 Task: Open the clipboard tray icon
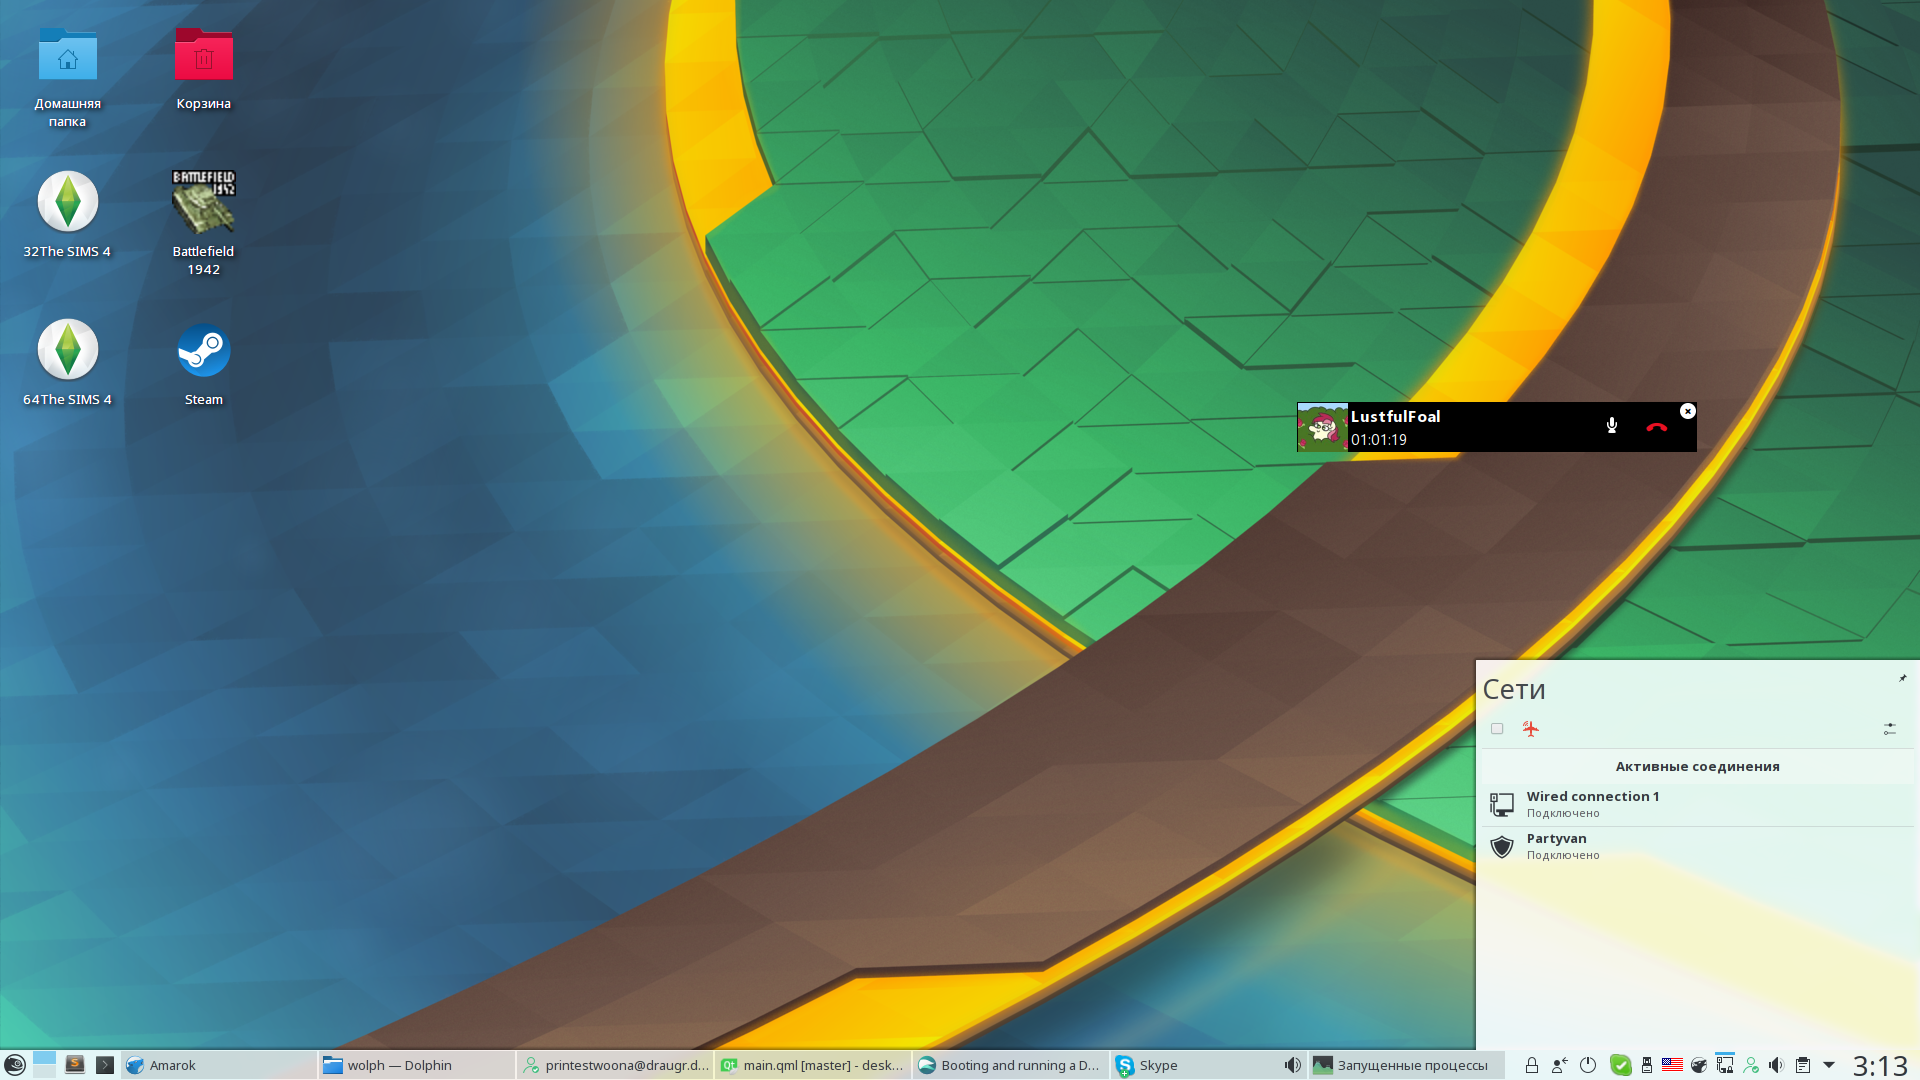[1803, 1066]
